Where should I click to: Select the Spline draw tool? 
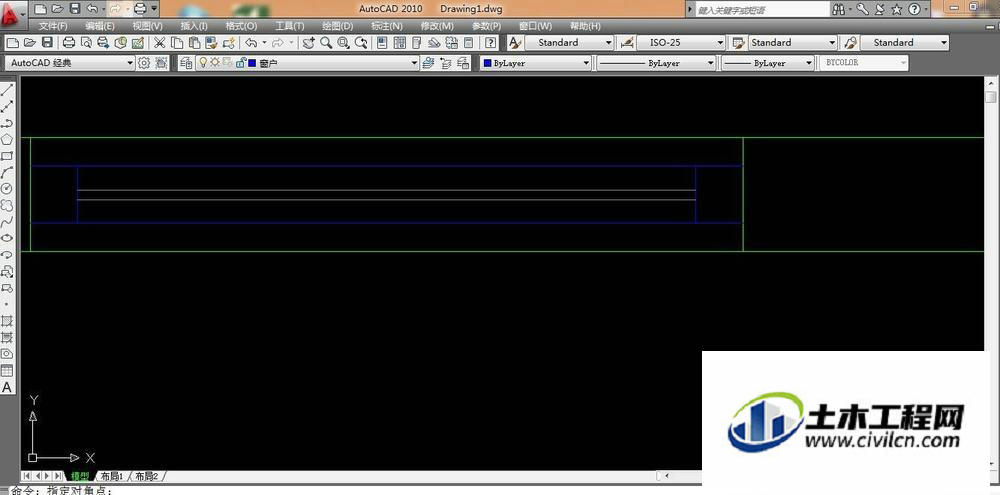(x=7, y=222)
